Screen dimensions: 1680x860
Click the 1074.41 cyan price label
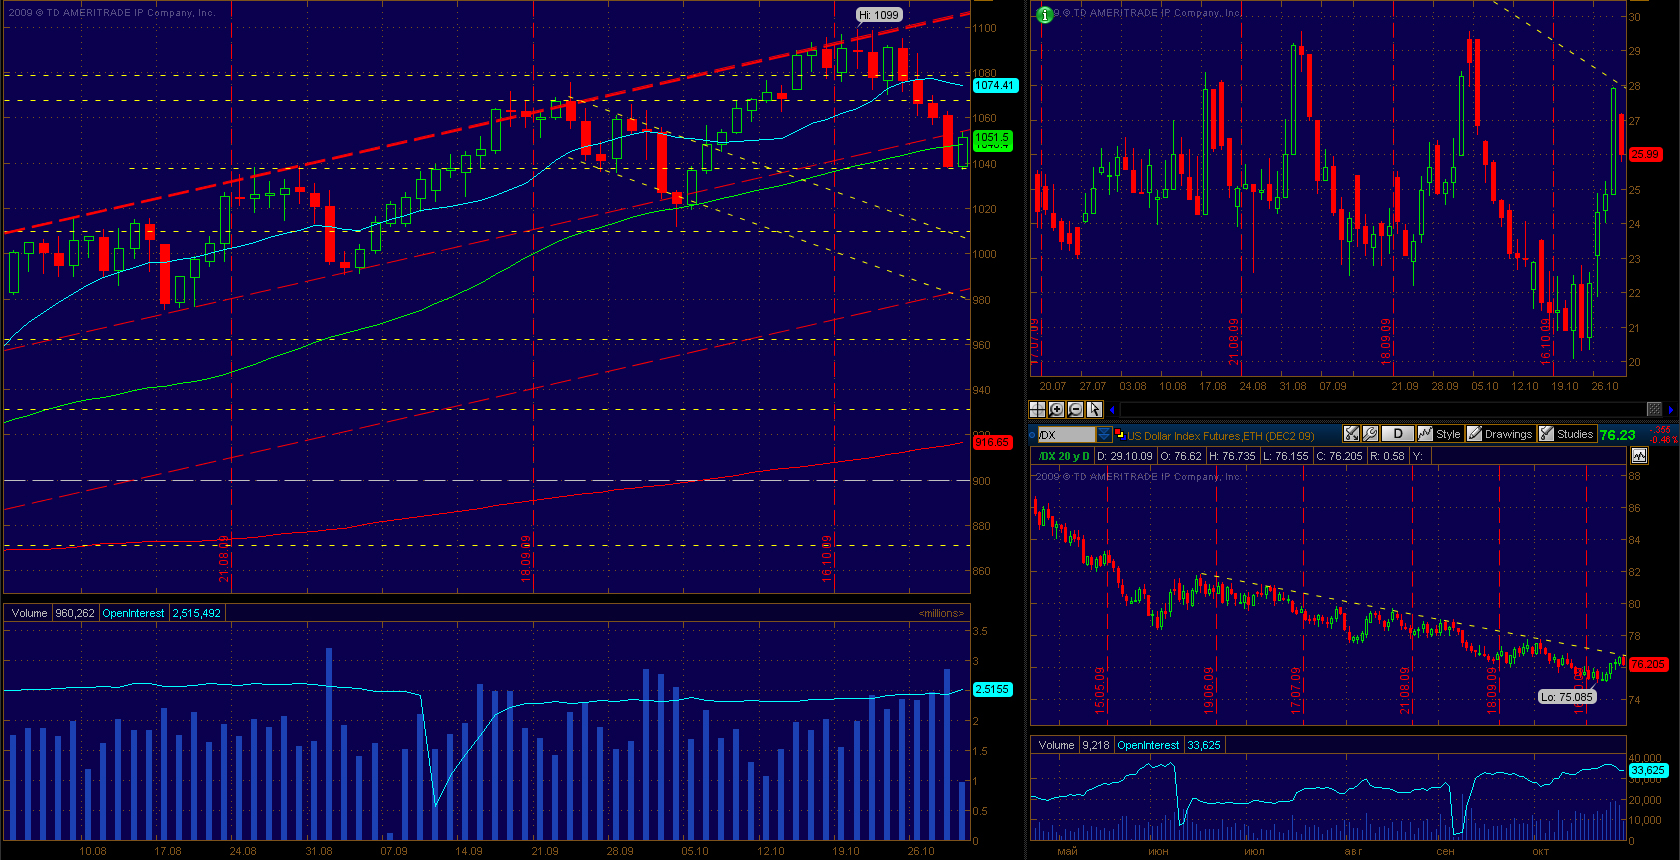(x=994, y=86)
